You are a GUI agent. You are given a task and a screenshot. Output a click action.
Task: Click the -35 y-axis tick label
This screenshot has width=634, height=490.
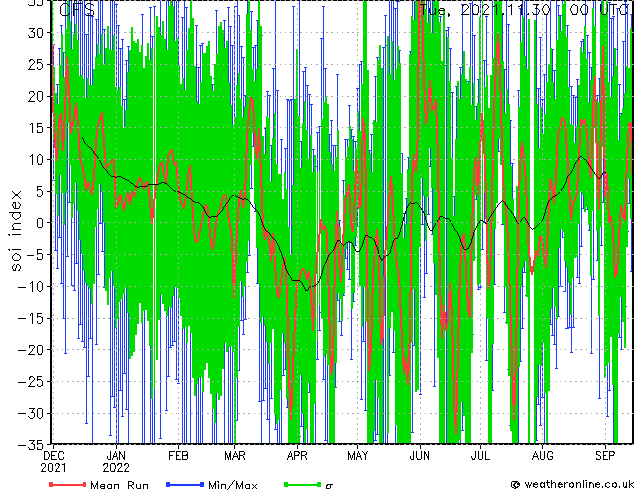(x=31, y=445)
